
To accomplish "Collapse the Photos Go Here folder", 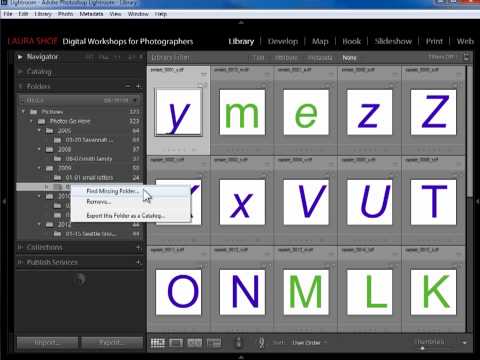I will (x=31, y=121).
